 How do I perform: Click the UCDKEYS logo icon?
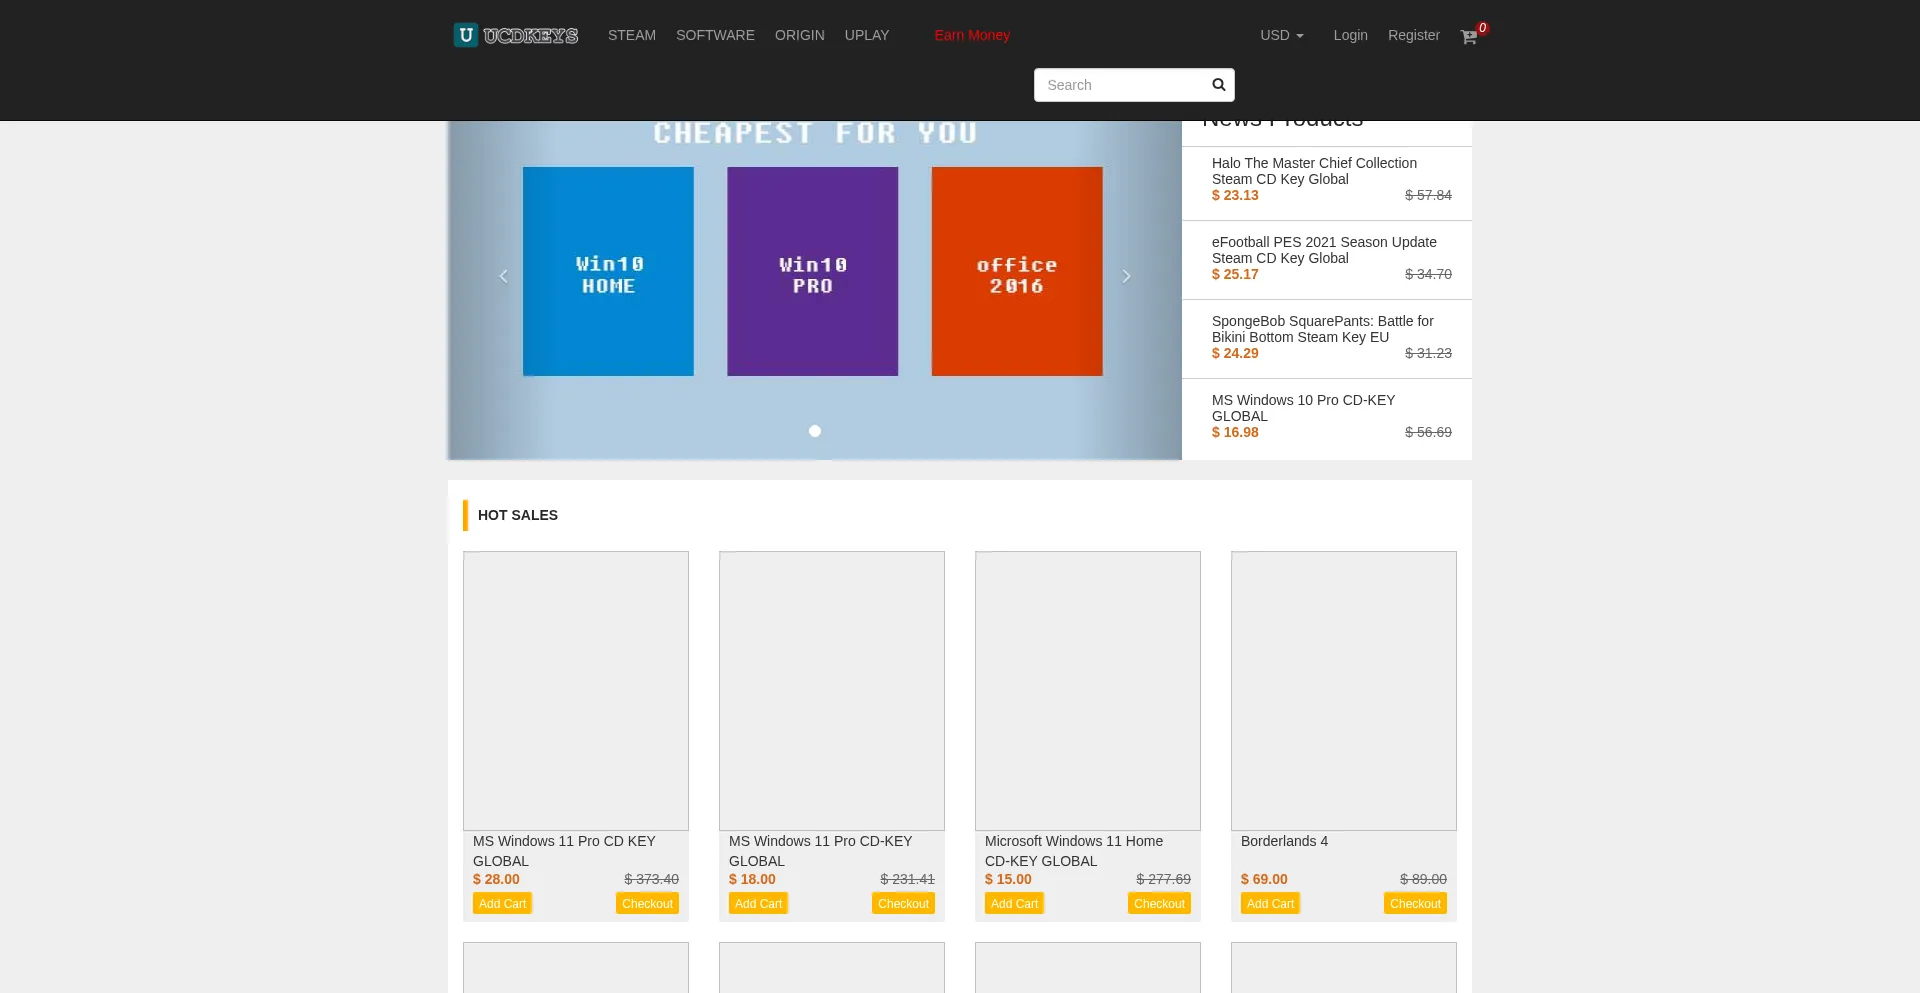(x=466, y=35)
